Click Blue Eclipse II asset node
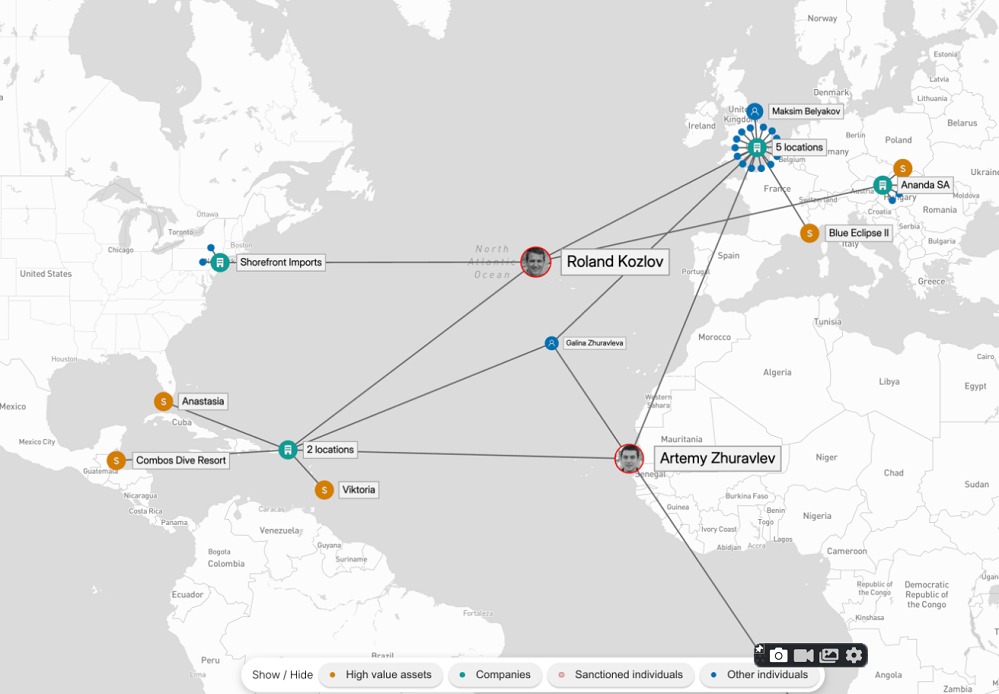999x694 pixels. pos(810,233)
